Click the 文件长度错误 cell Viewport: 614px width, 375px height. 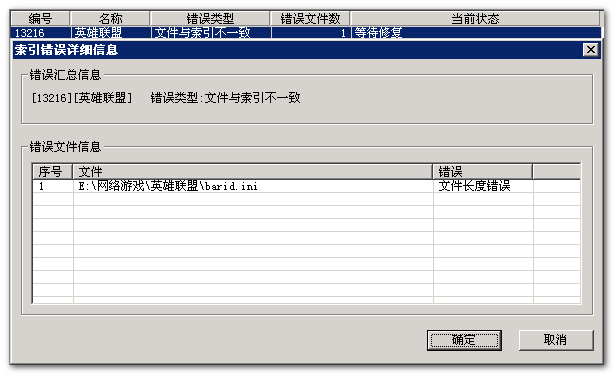click(x=483, y=186)
